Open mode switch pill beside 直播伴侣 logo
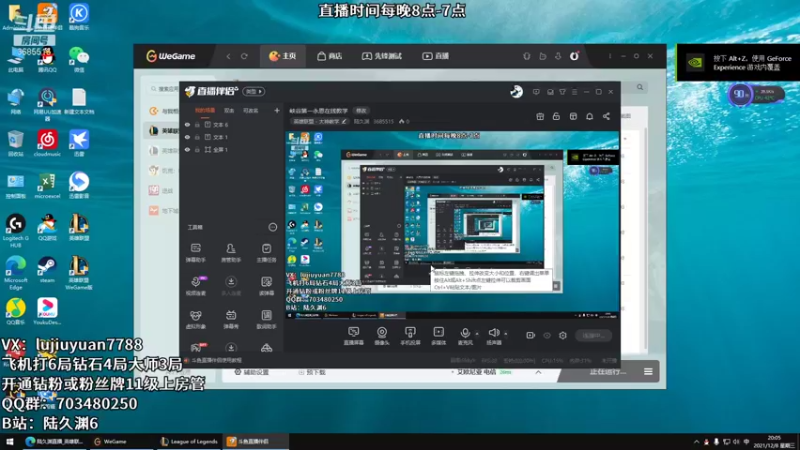Viewport: 800px width, 450px height. [254, 91]
